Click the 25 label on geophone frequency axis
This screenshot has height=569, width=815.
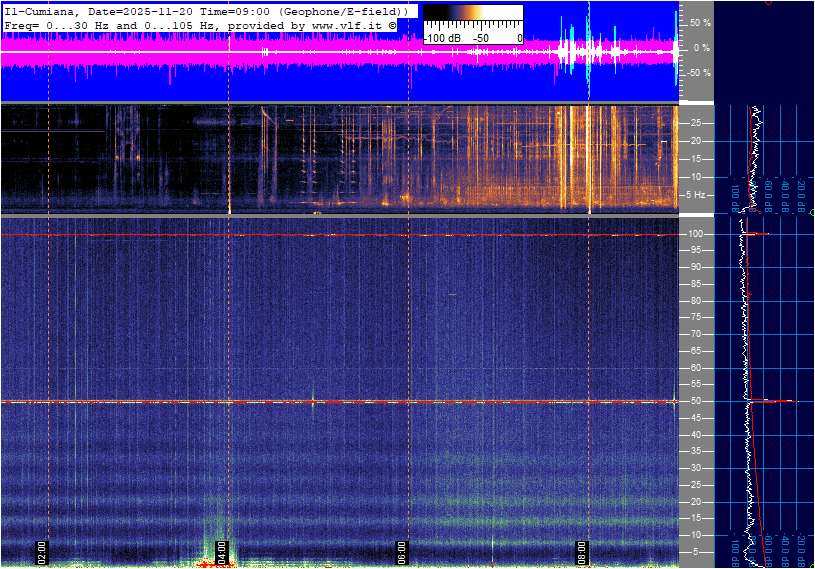click(697, 123)
